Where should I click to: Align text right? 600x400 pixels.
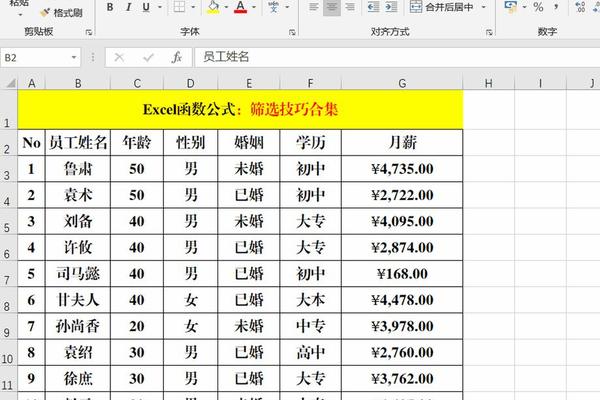(x=350, y=7)
